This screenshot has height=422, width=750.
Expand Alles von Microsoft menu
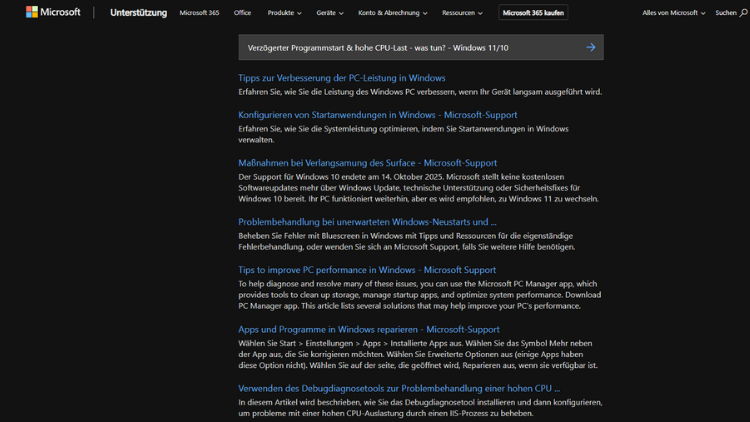673,13
